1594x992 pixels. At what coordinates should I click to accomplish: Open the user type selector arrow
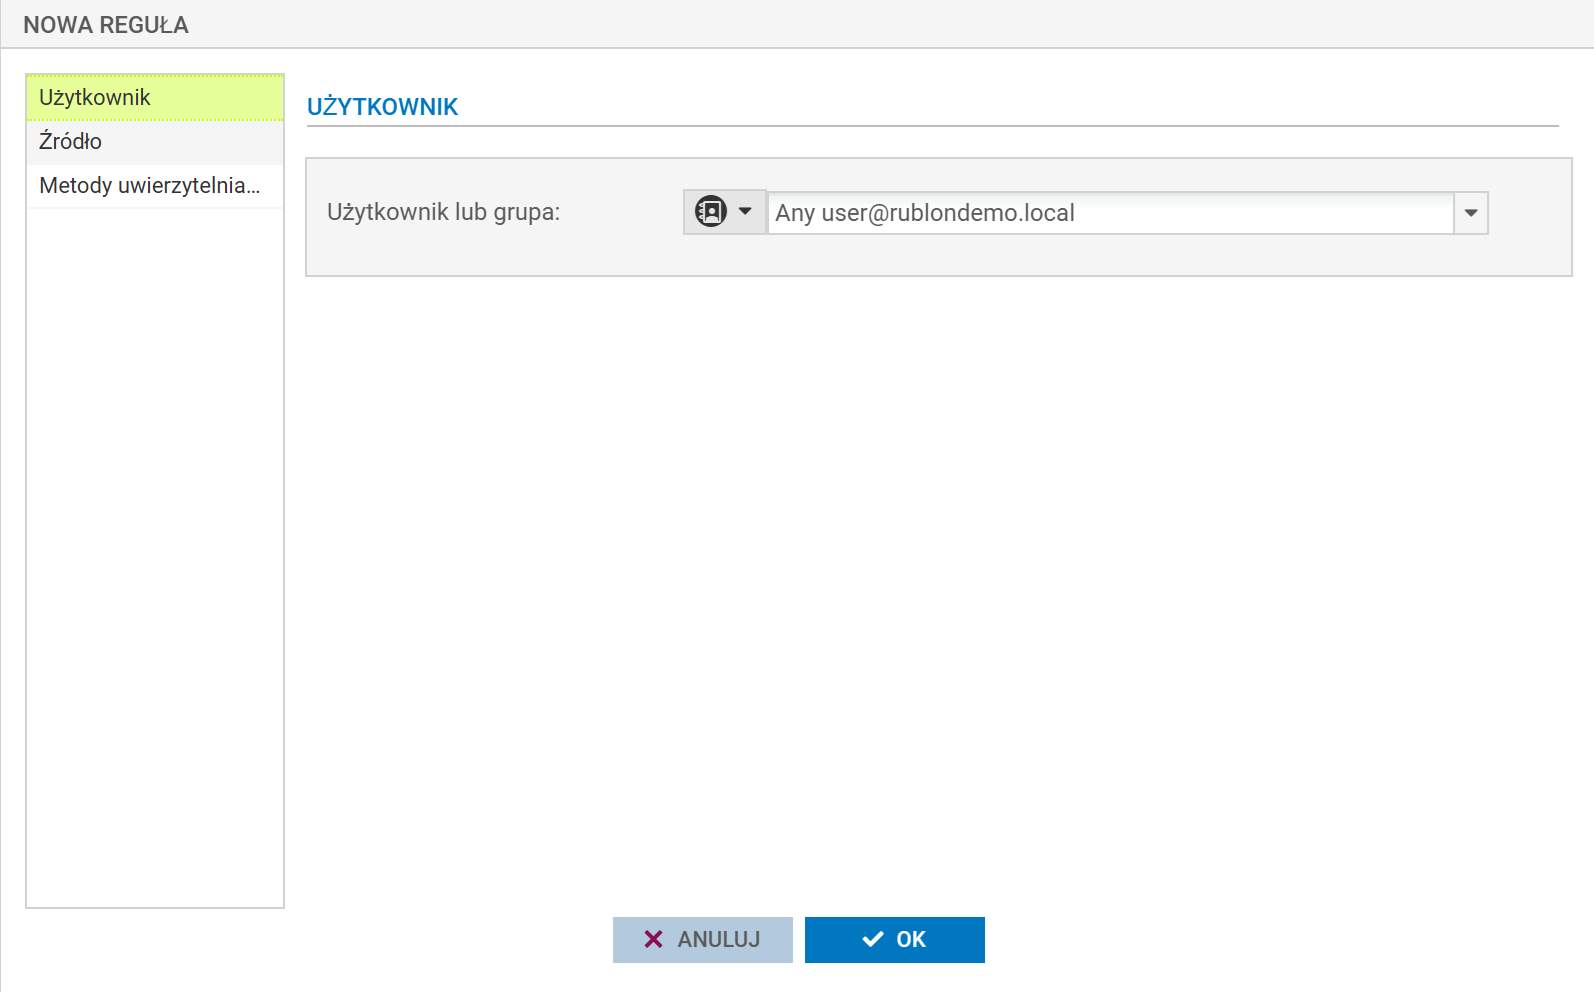[x=745, y=212]
